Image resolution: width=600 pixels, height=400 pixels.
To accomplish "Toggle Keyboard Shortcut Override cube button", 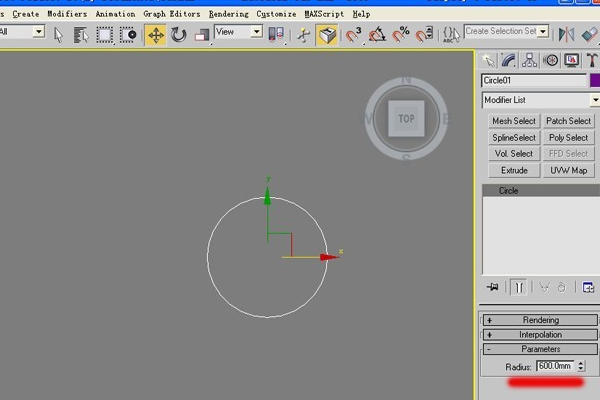I will tap(327, 35).
